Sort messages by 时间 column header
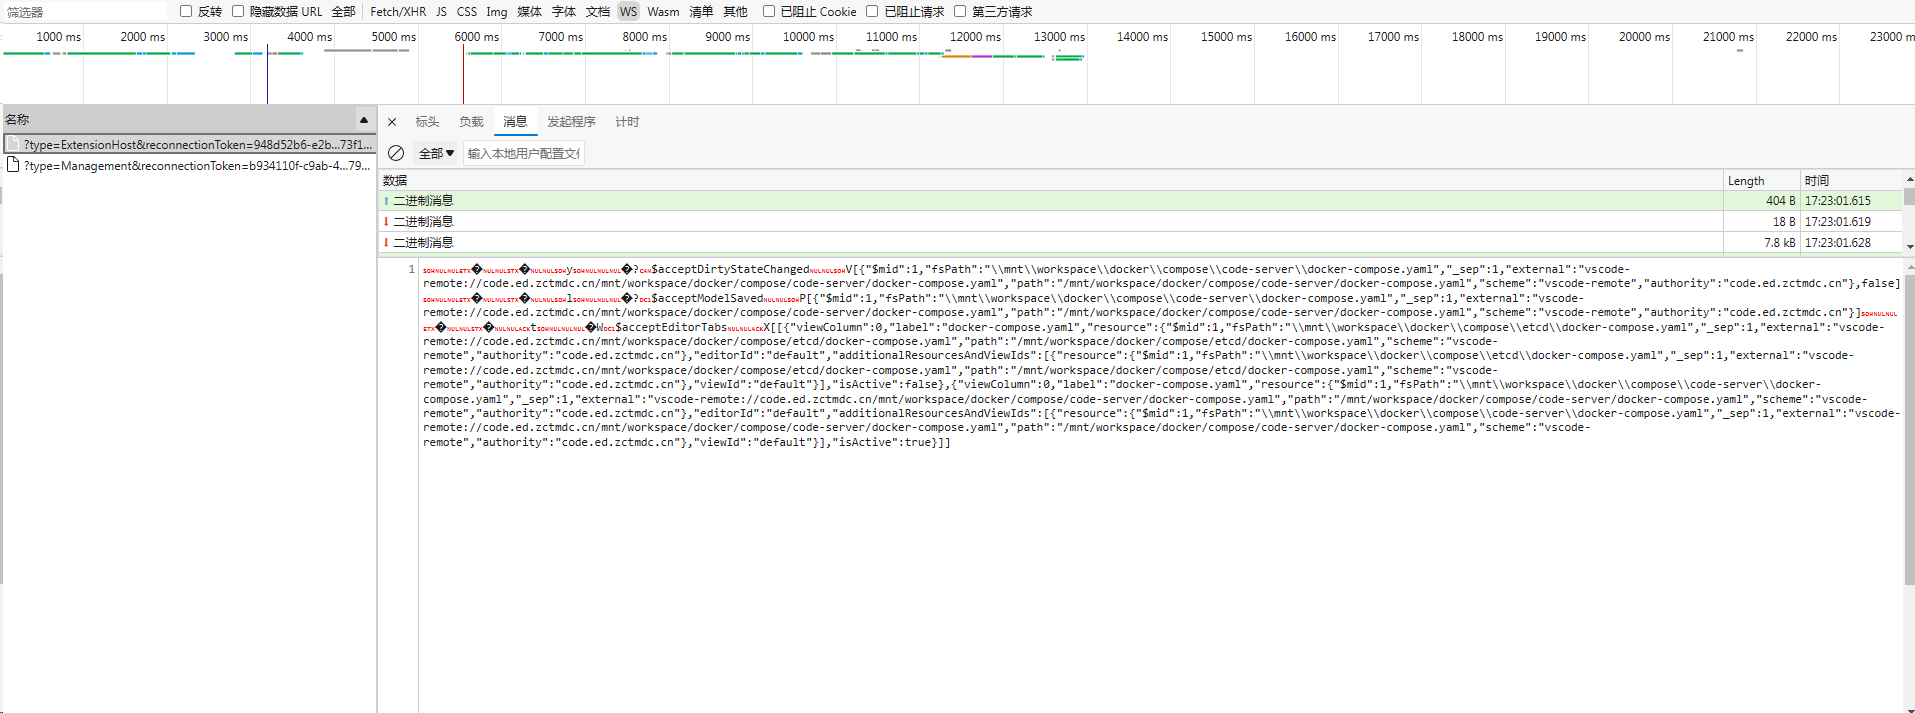The width and height of the screenshot is (1915, 713). 1851,181
